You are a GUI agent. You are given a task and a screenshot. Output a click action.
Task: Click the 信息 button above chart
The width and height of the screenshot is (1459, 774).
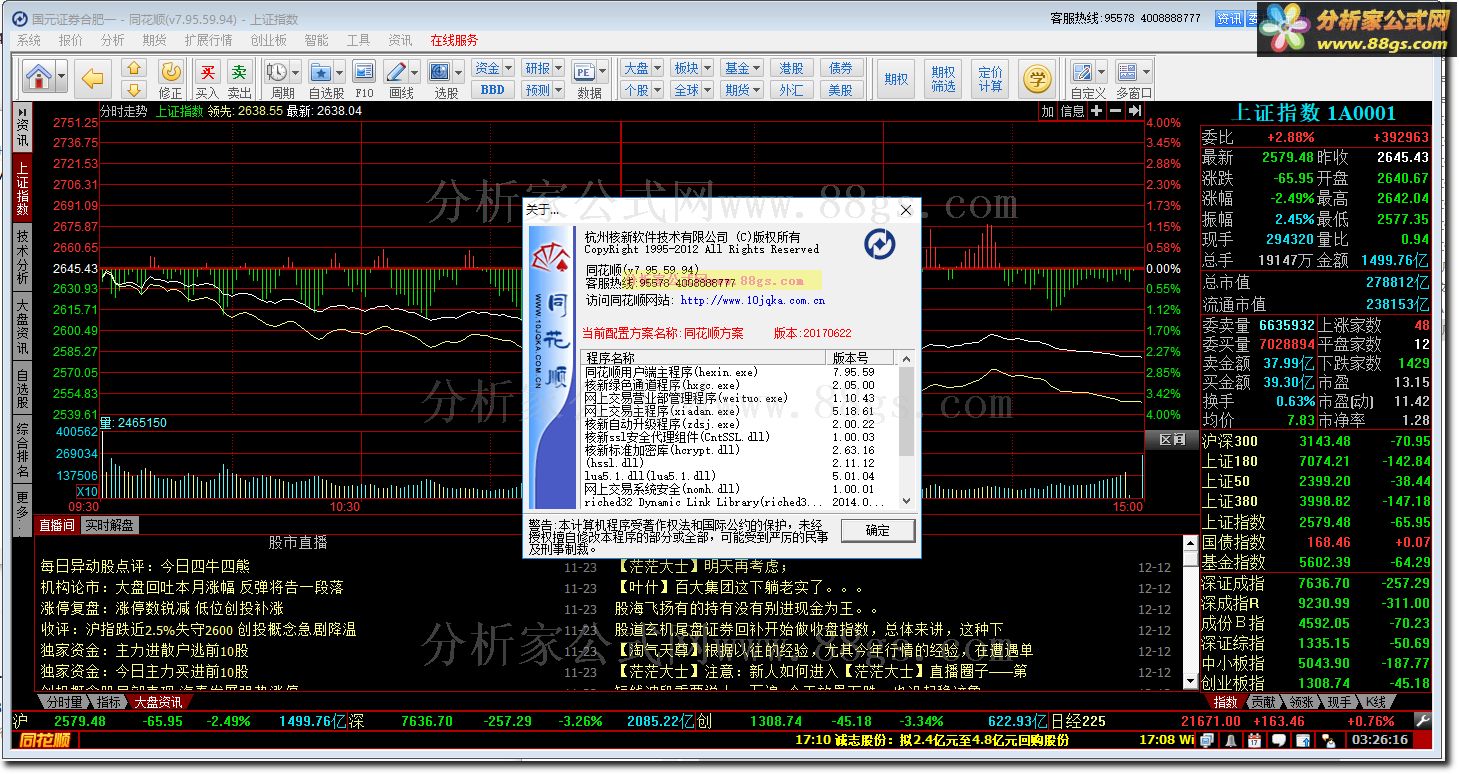pyautogui.click(x=1072, y=111)
